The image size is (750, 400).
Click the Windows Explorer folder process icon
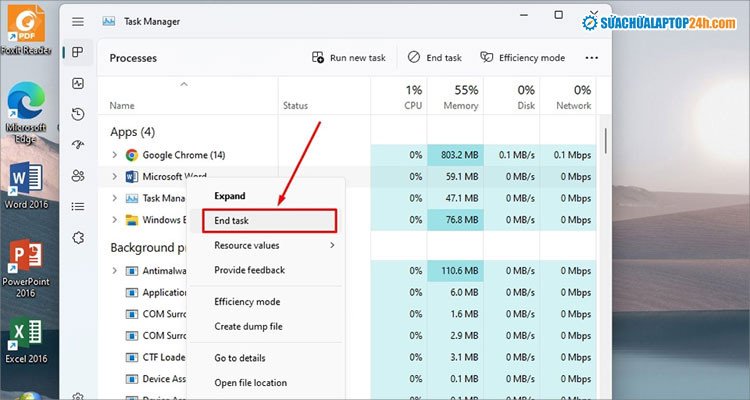(x=132, y=220)
